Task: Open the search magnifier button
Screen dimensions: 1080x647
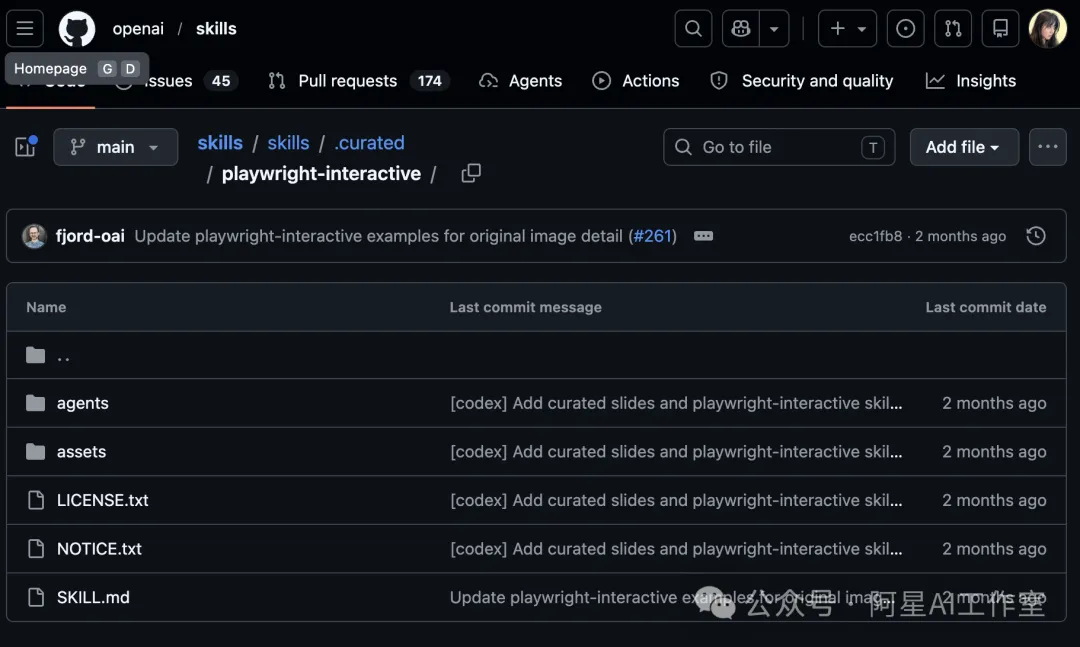Action: 693,28
